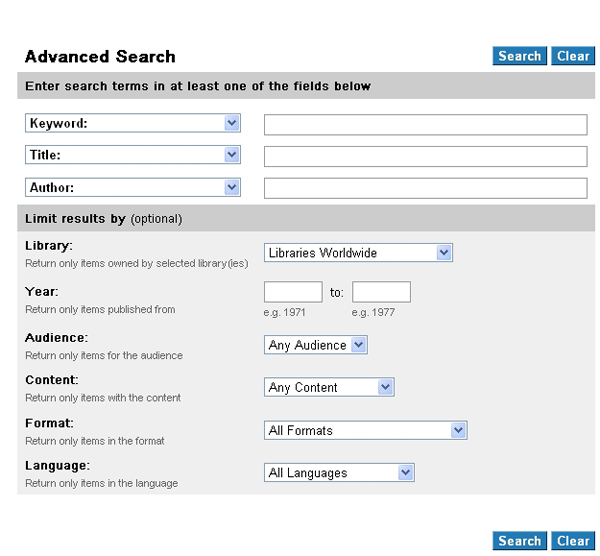Open the Any Audience dropdown
Viewport: 600px width, 556px height.
[x=316, y=345]
